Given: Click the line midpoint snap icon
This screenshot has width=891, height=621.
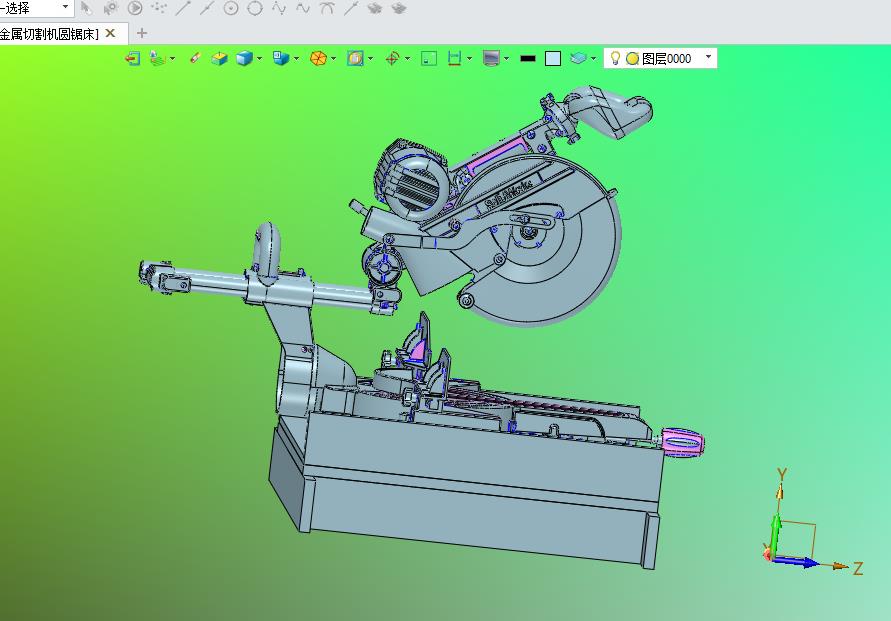Looking at the screenshot, I should click(206, 8).
